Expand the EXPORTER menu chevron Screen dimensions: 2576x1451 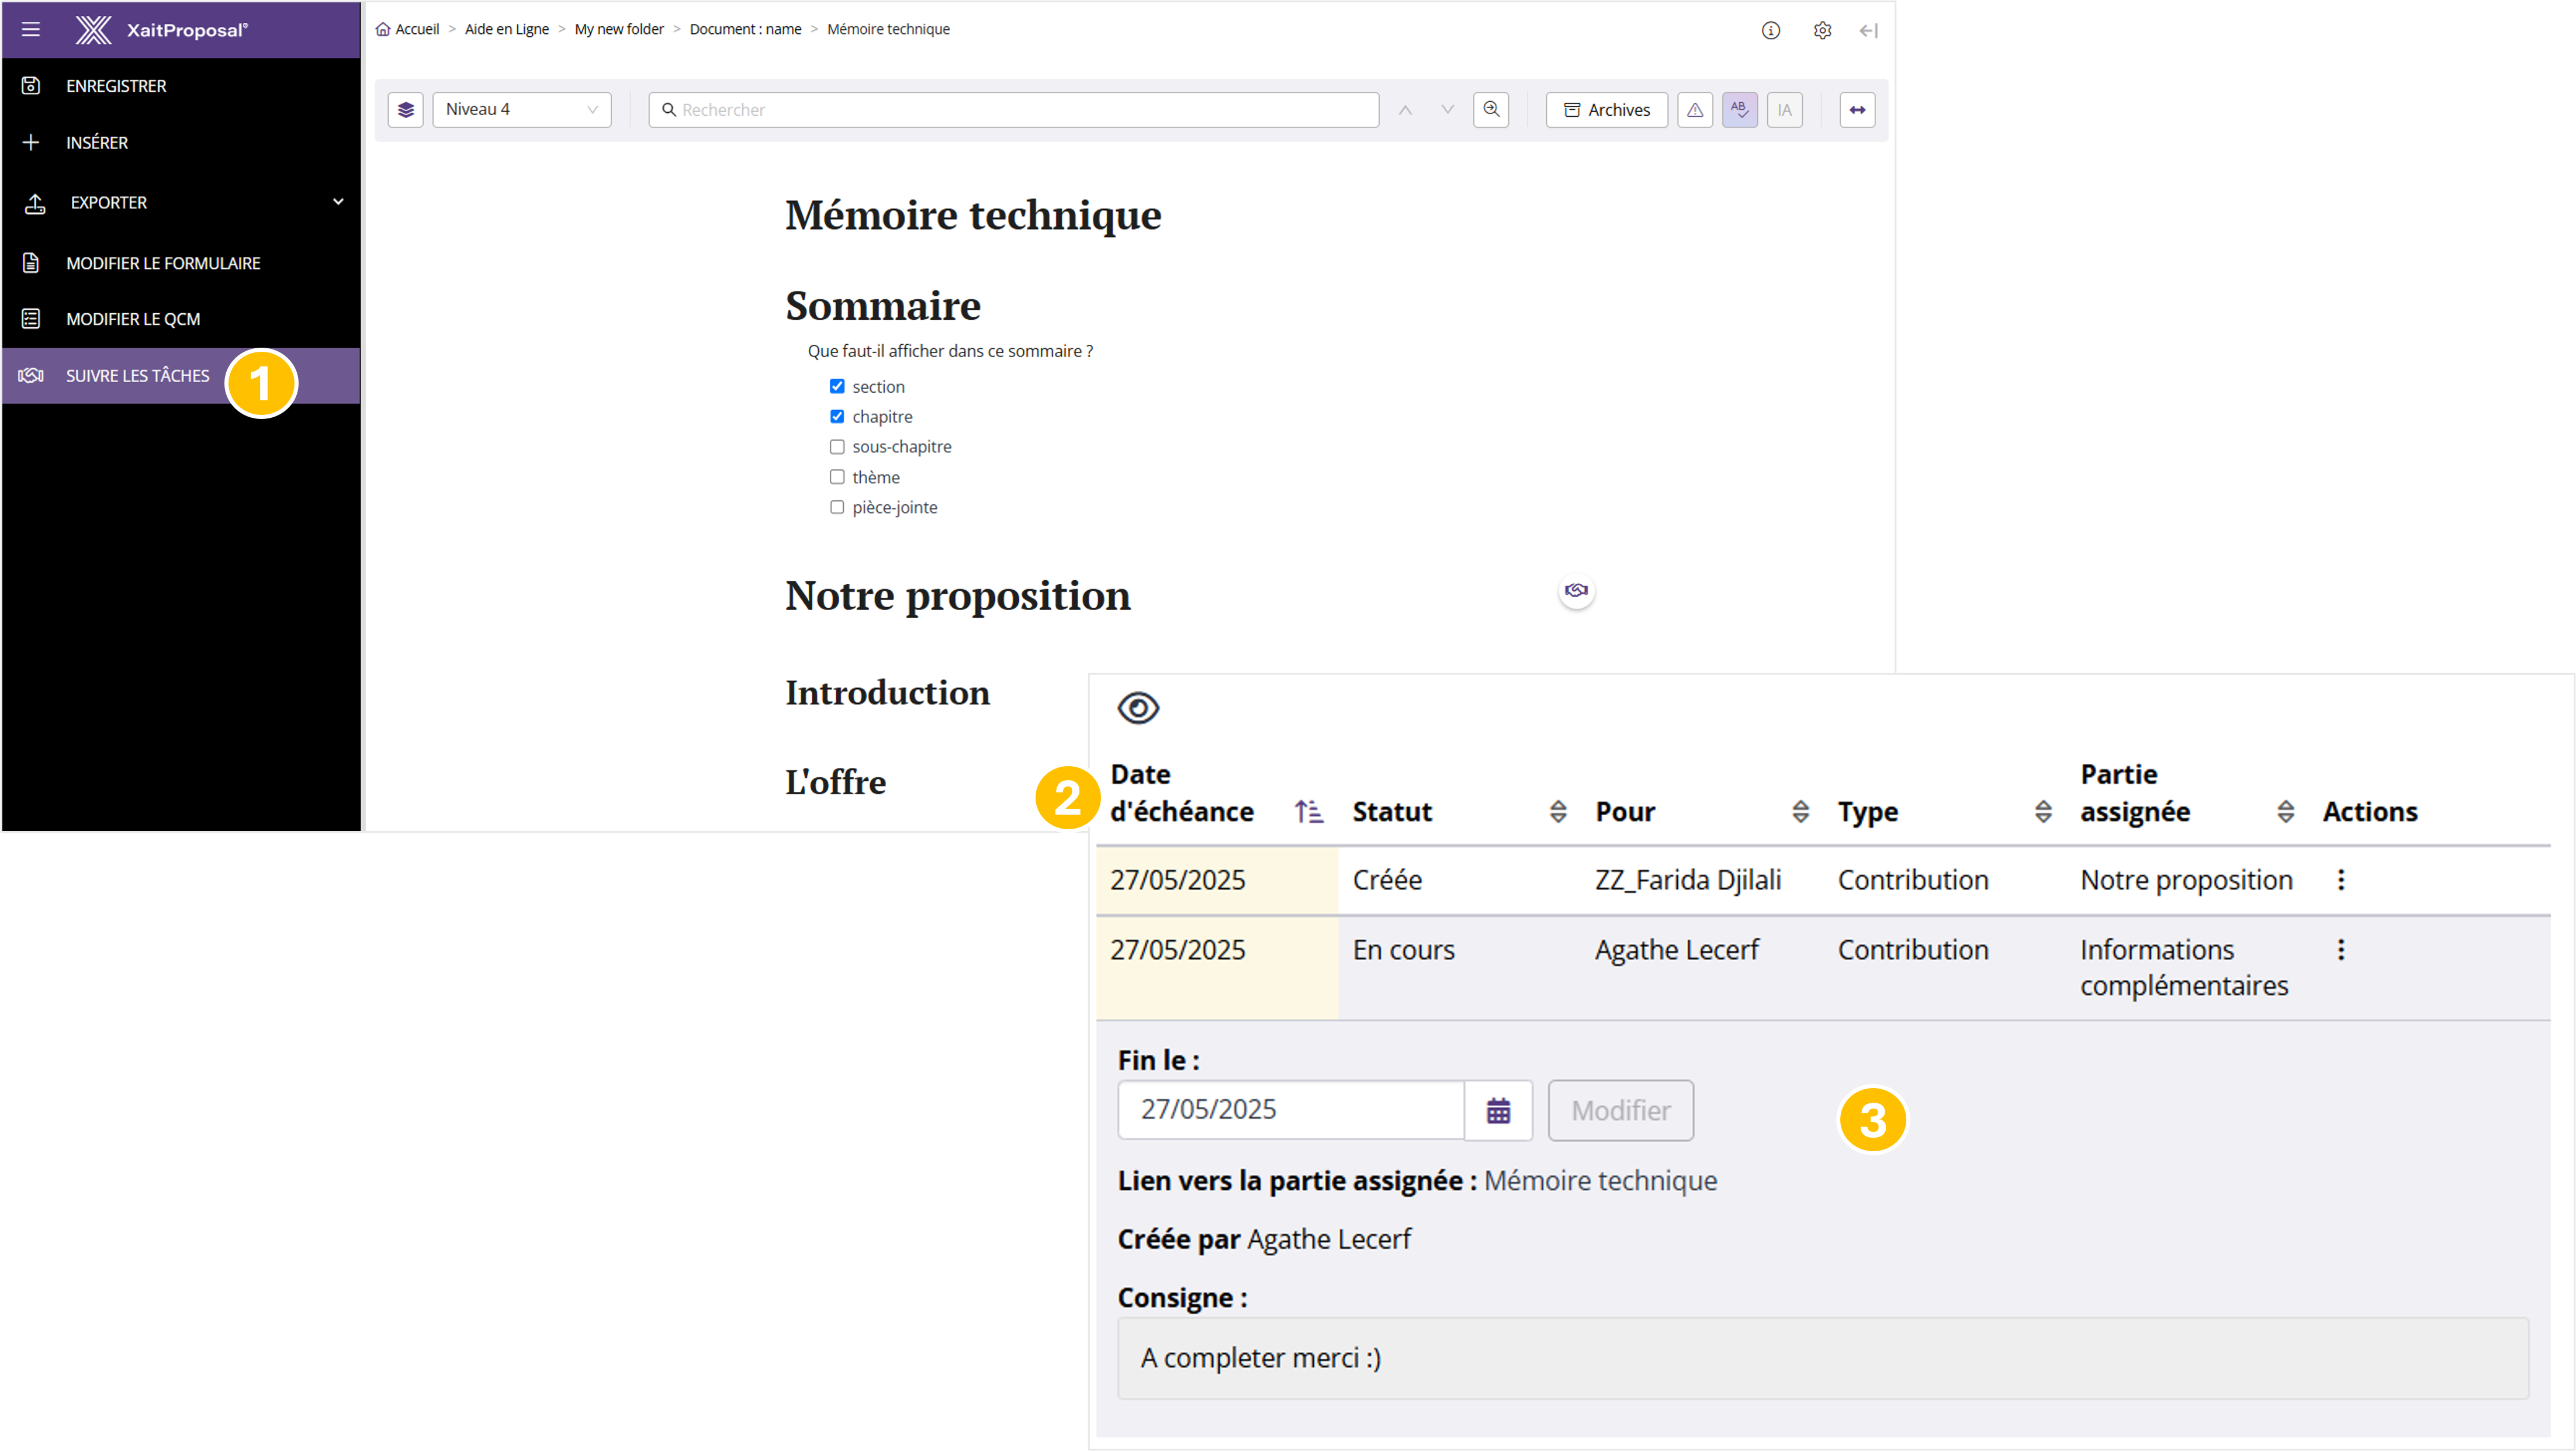(x=338, y=202)
